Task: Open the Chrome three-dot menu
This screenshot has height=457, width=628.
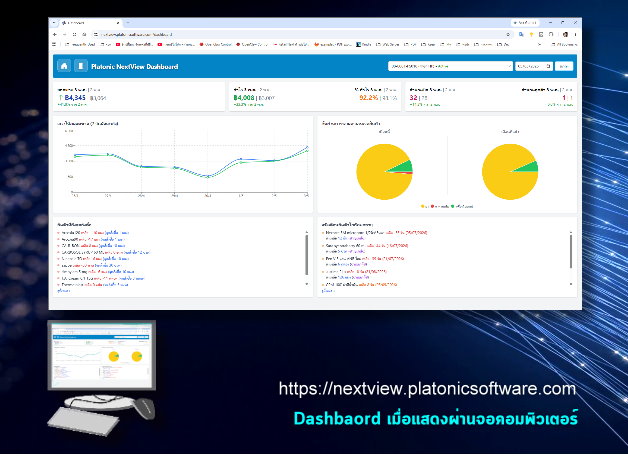Action: pos(575,34)
